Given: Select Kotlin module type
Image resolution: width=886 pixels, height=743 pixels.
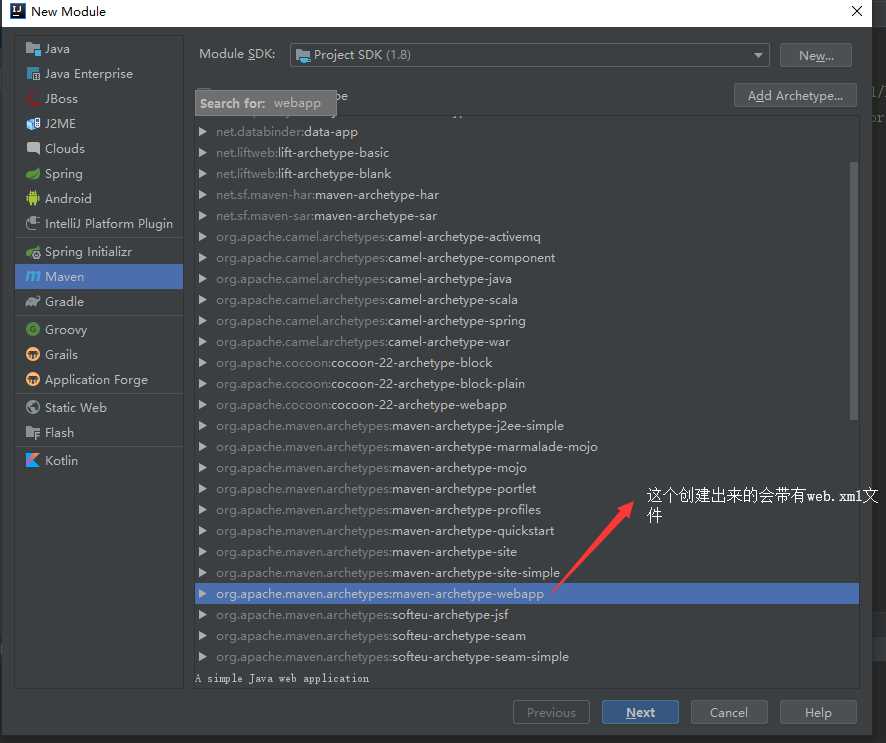Looking at the screenshot, I should 99,460.
